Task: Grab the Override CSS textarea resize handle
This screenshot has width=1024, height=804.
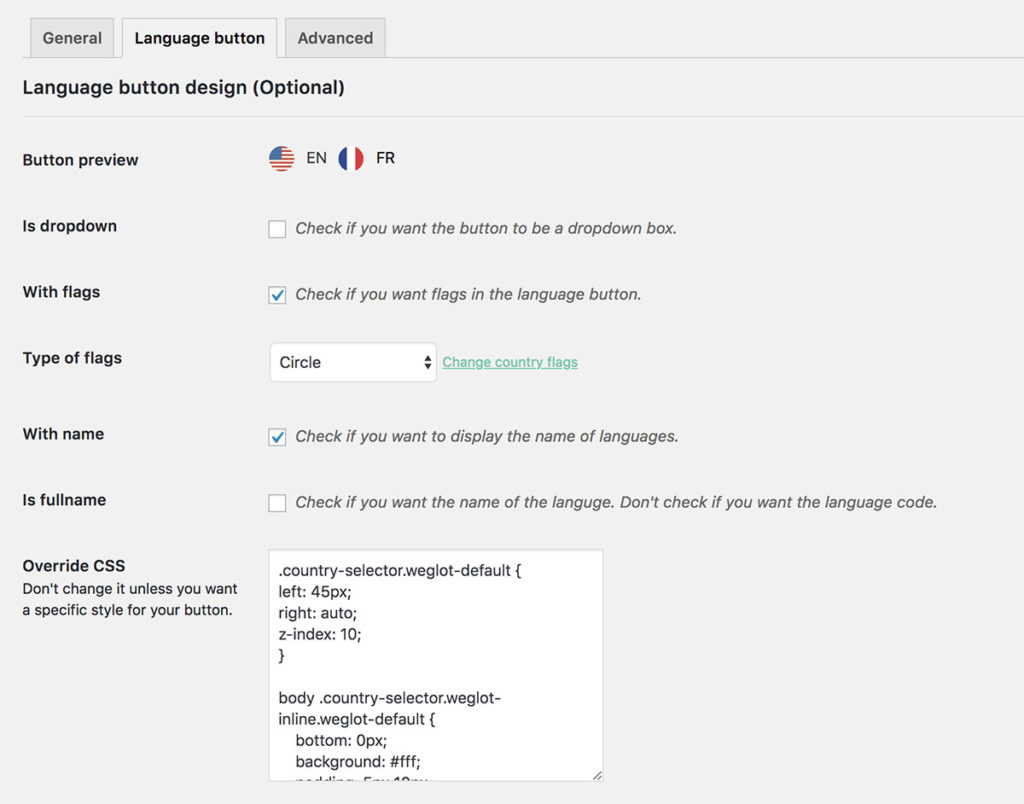Action: (597, 775)
